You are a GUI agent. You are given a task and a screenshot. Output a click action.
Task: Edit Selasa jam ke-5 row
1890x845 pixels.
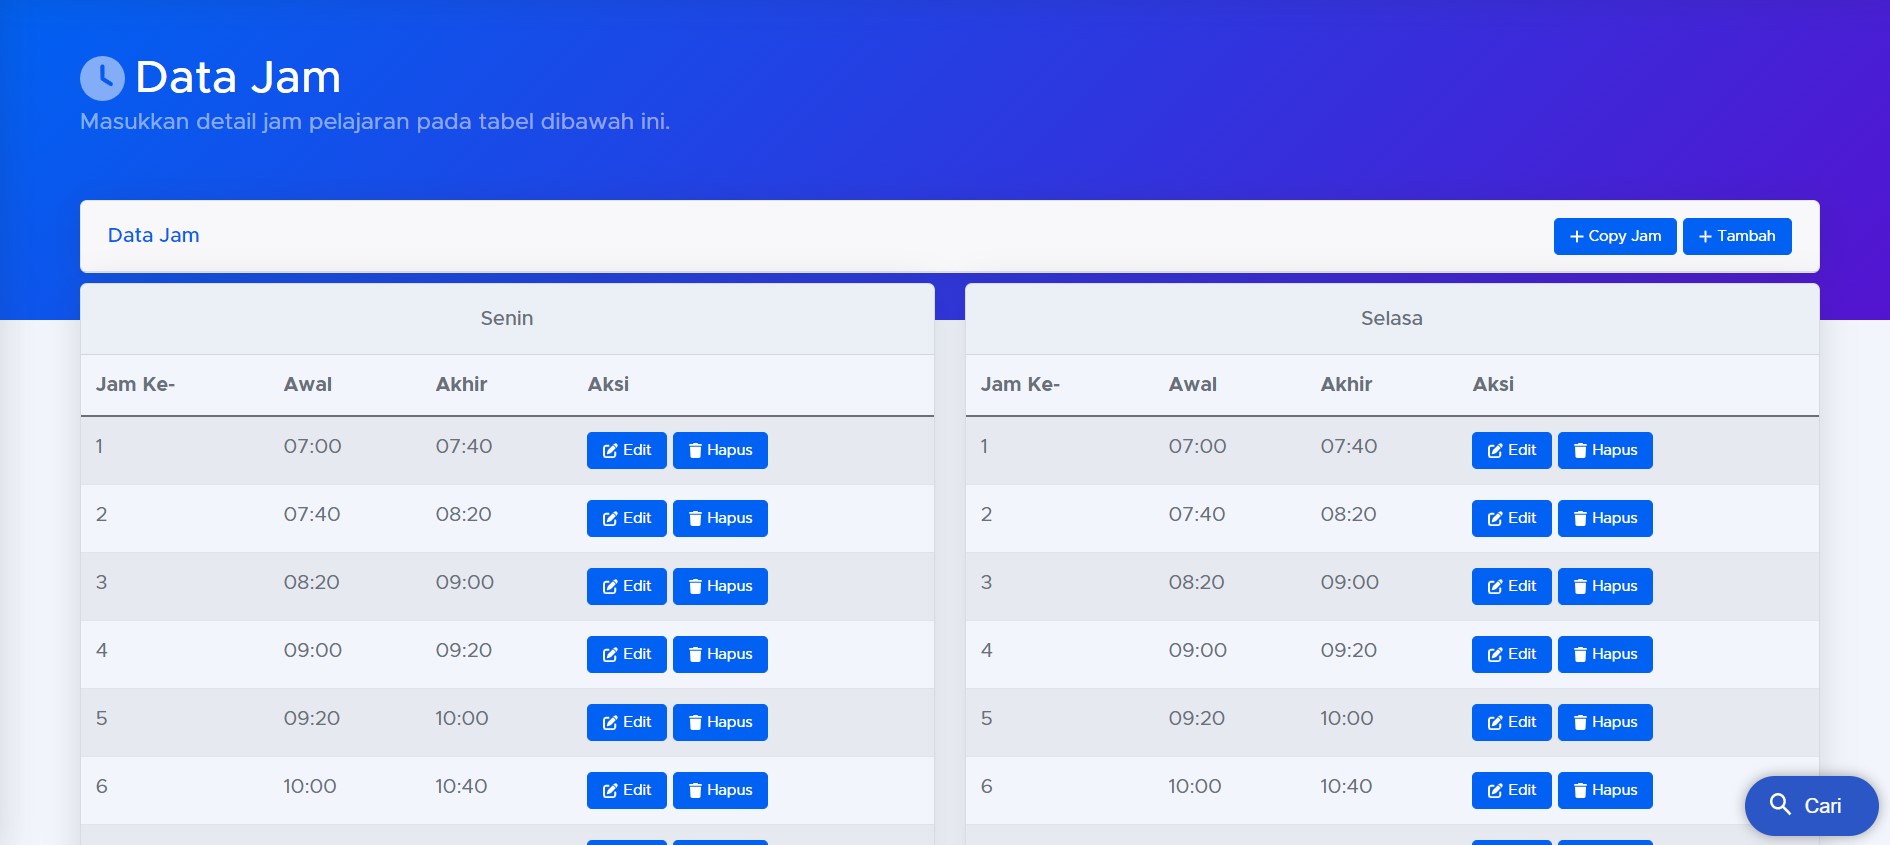[x=1512, y=722]
